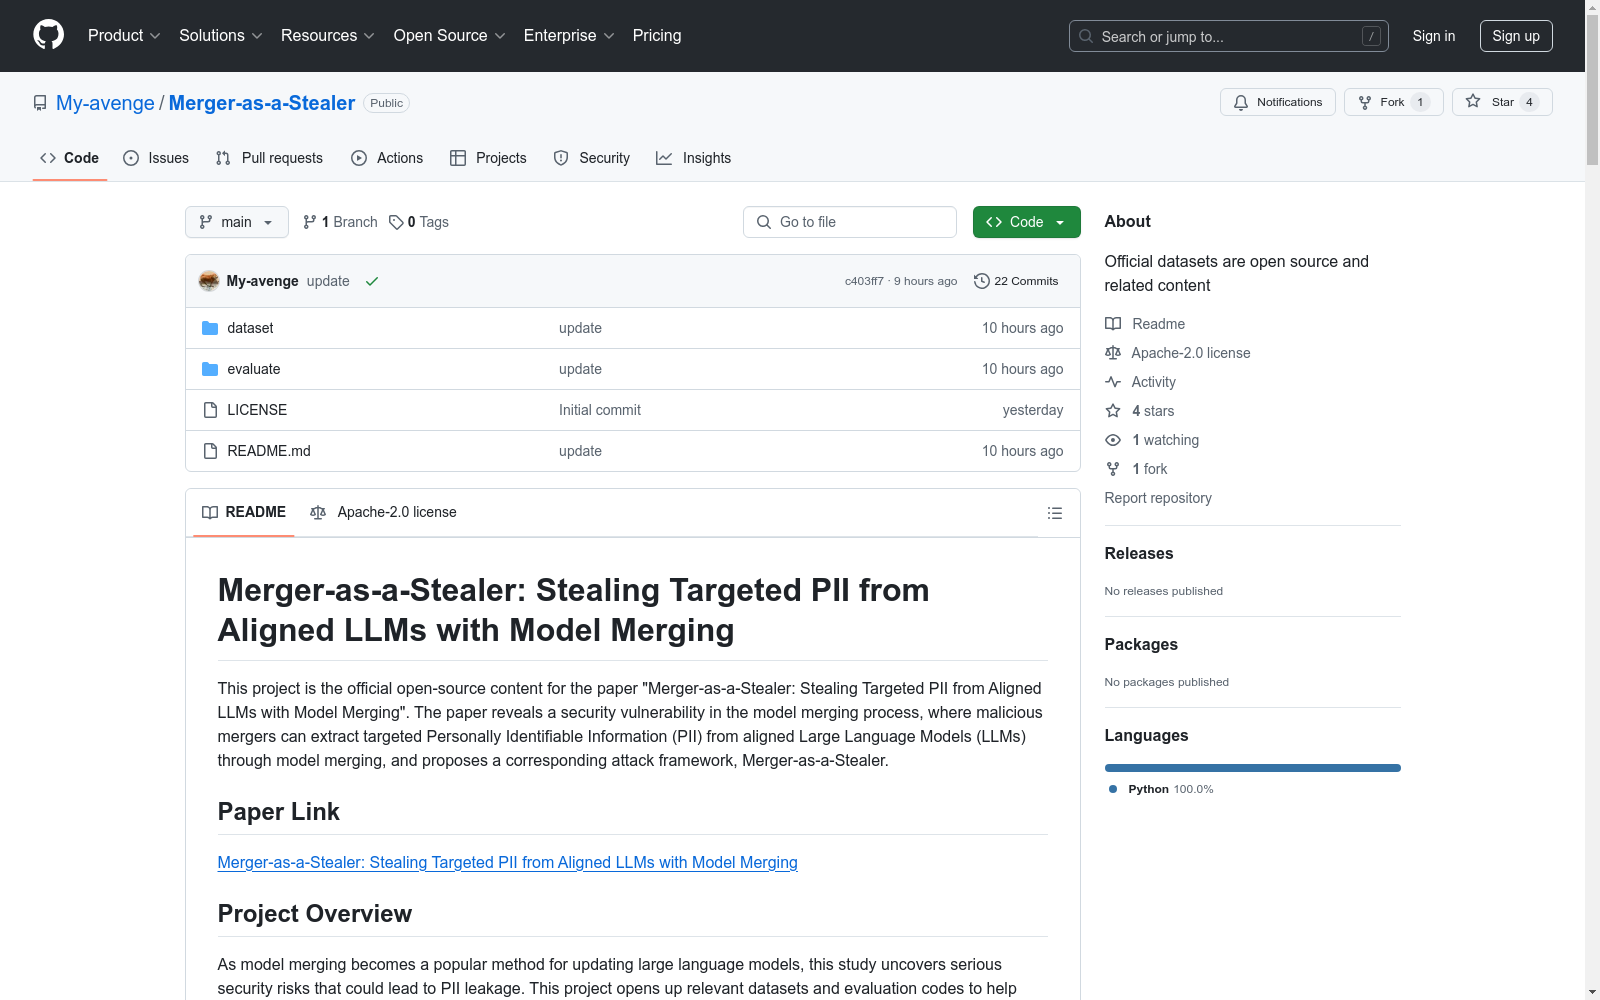Click the evaluate folder icon

[210, 369]
